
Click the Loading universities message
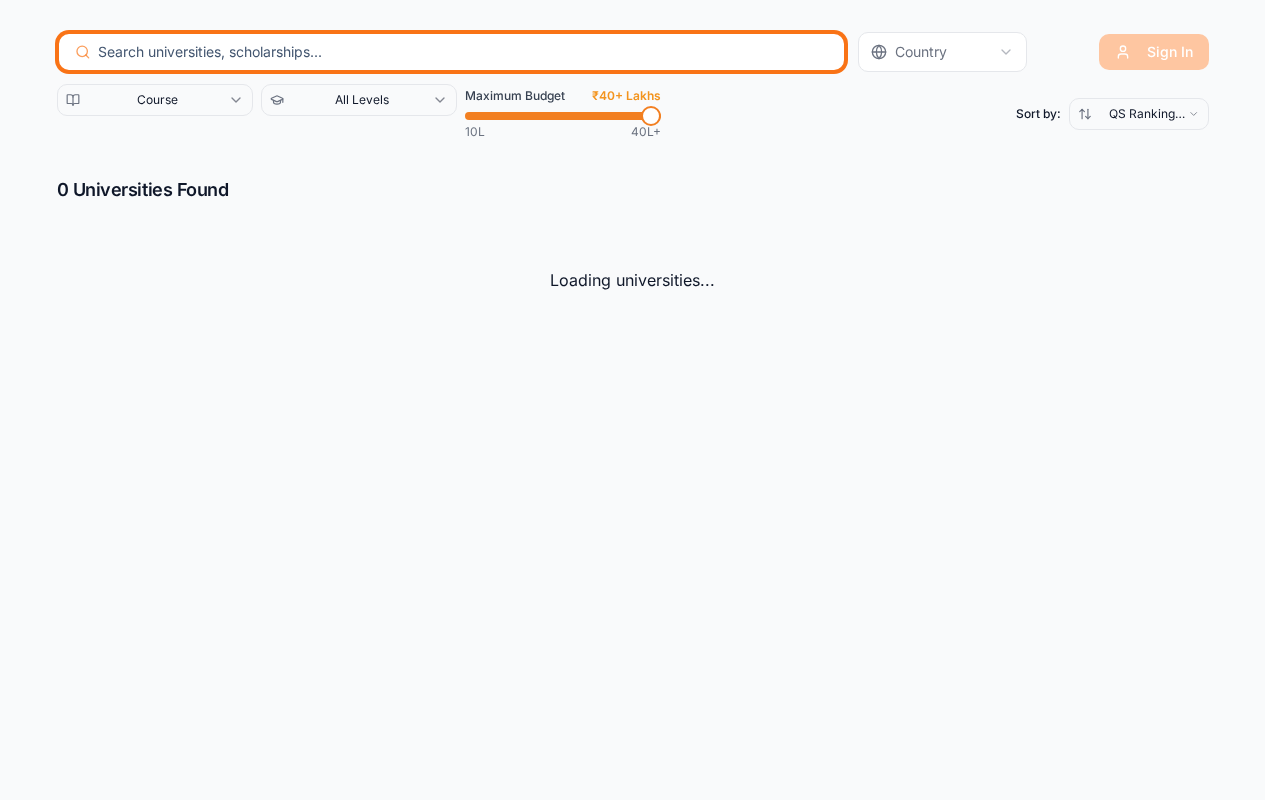click(x=632, y=280)
